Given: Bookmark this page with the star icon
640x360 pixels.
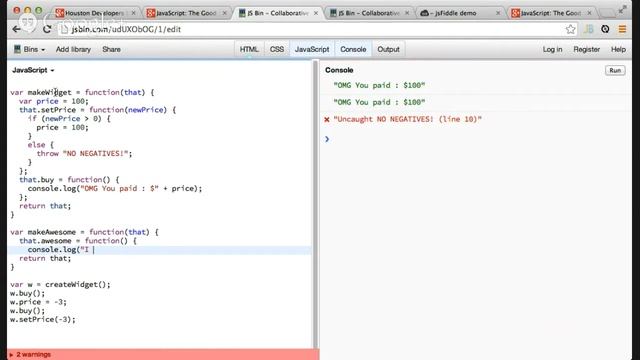Looking at the screenshot, I should (x=570, y=29).
